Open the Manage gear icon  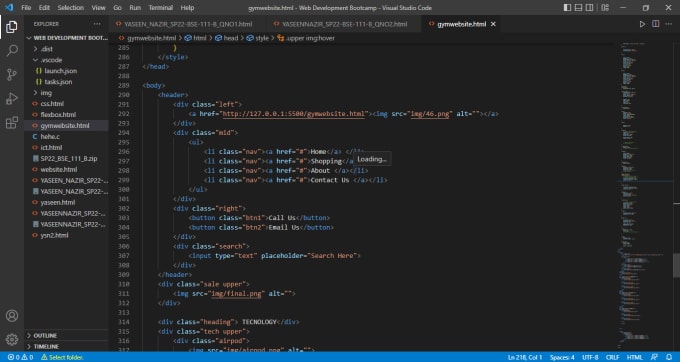[x=12, y=339]
